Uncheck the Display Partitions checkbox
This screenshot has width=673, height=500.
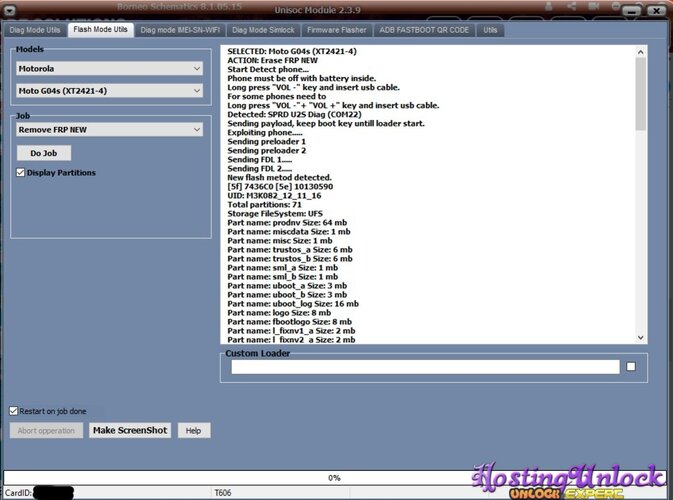pos(20,173)
